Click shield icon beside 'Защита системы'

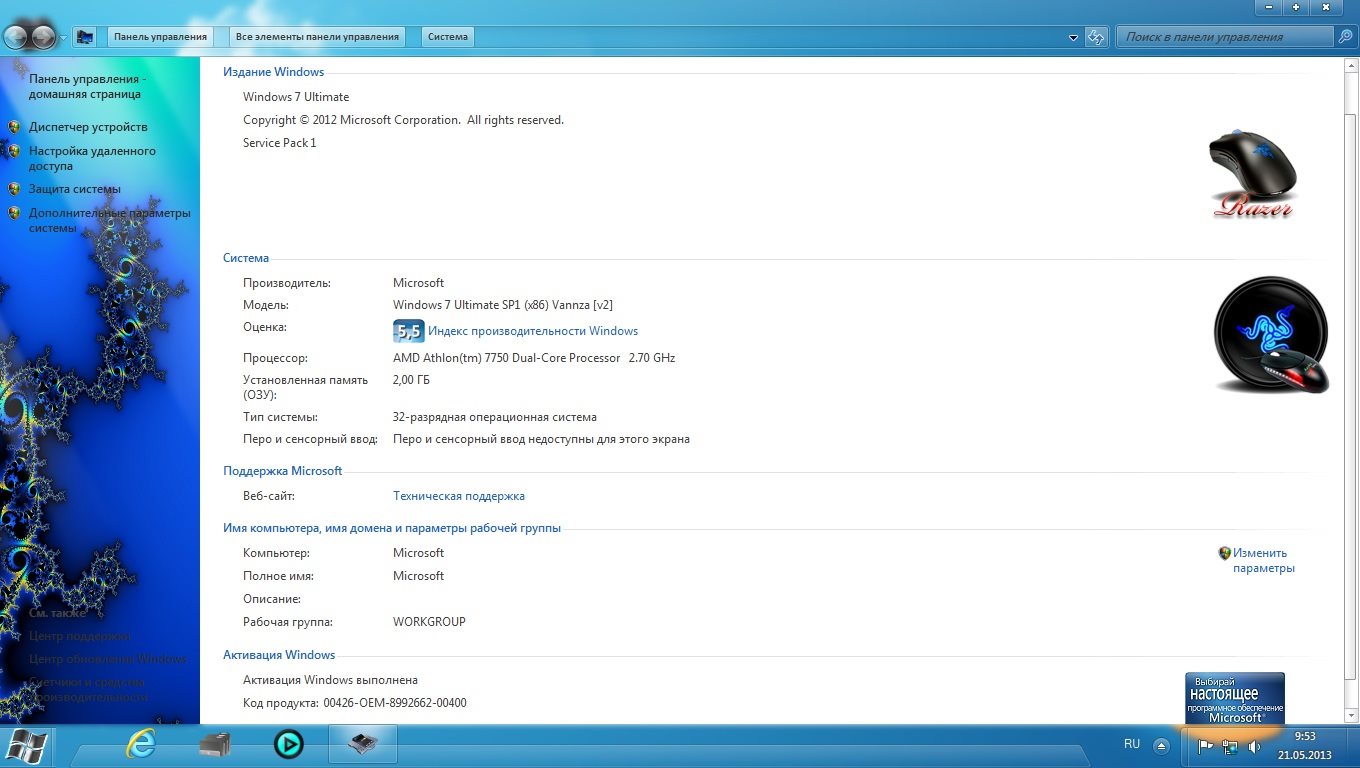pos(14,189)
